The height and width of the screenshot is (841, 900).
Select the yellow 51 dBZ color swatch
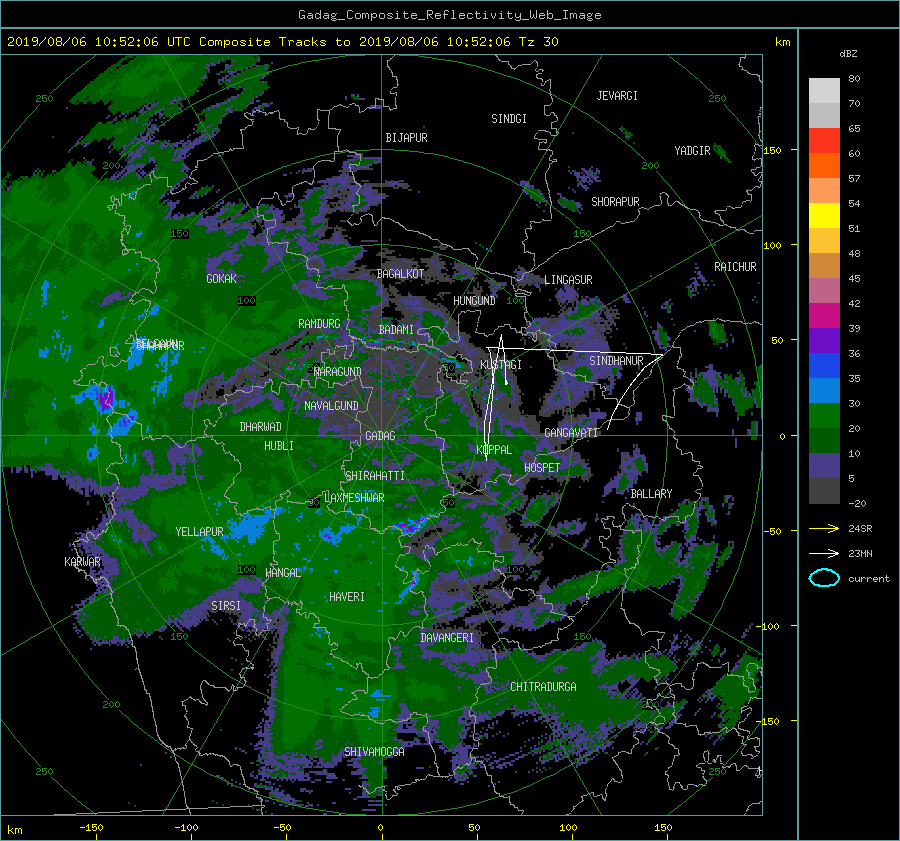click(x=824, y=216)
